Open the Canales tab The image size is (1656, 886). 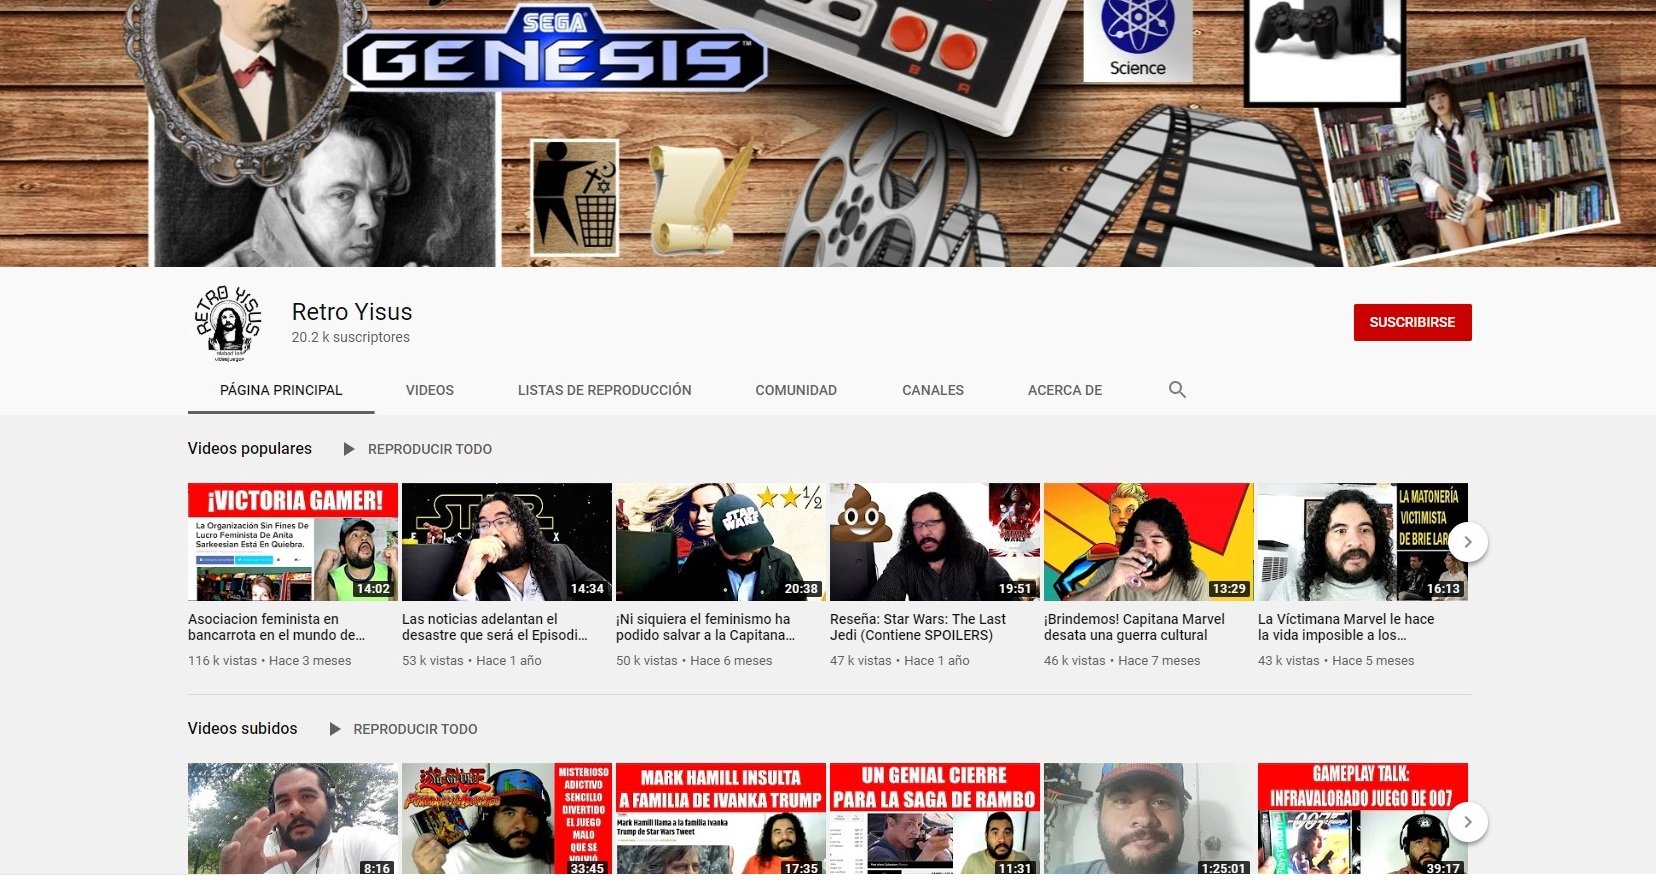click(933, 390)
